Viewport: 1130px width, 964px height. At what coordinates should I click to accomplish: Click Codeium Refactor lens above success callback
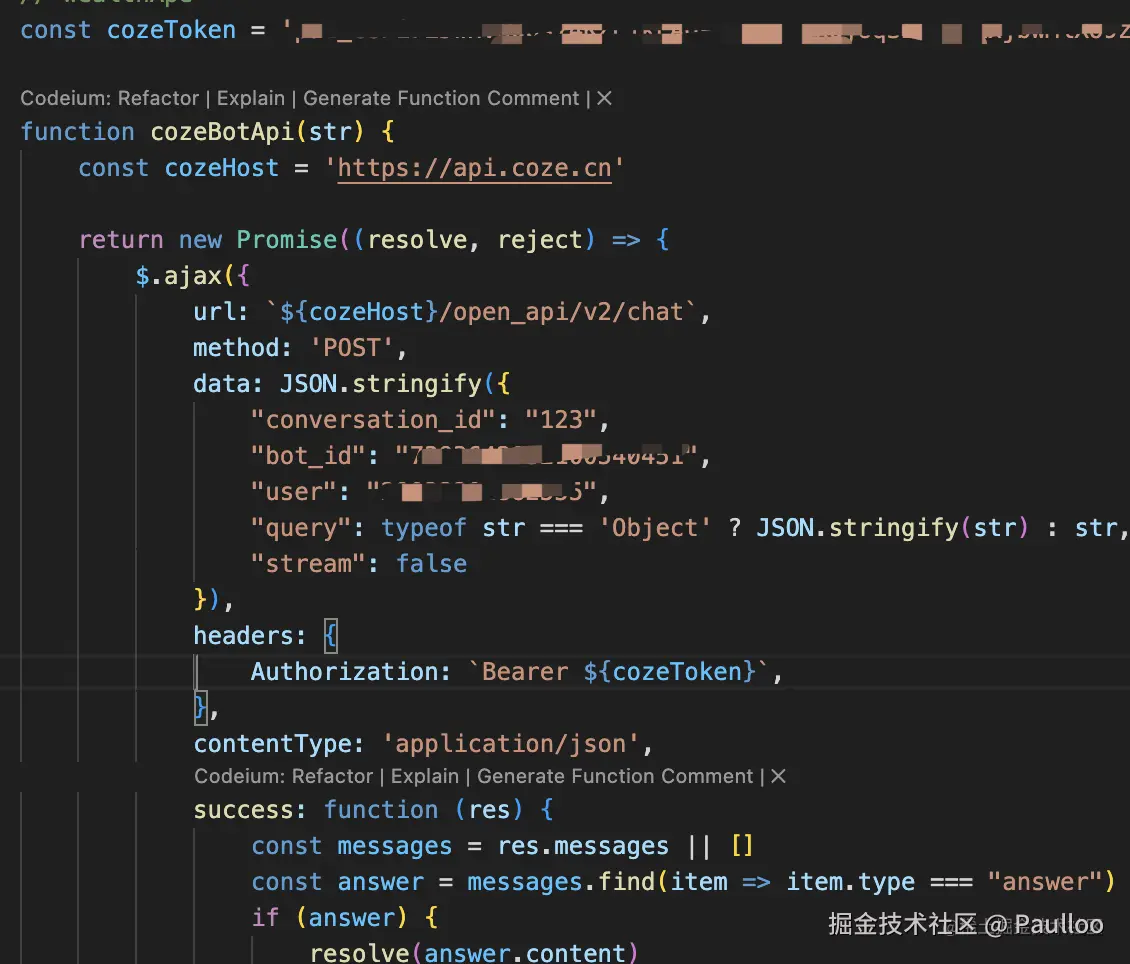click(332, 776)
